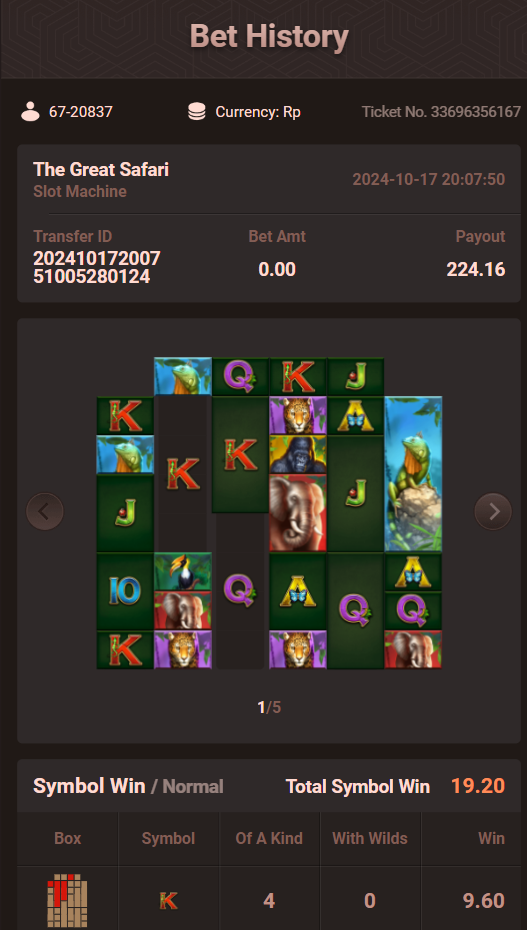The width and height of the screenshot is (527, 930).
Task: Click the K symbol in win table
Action: coord(168,902)
